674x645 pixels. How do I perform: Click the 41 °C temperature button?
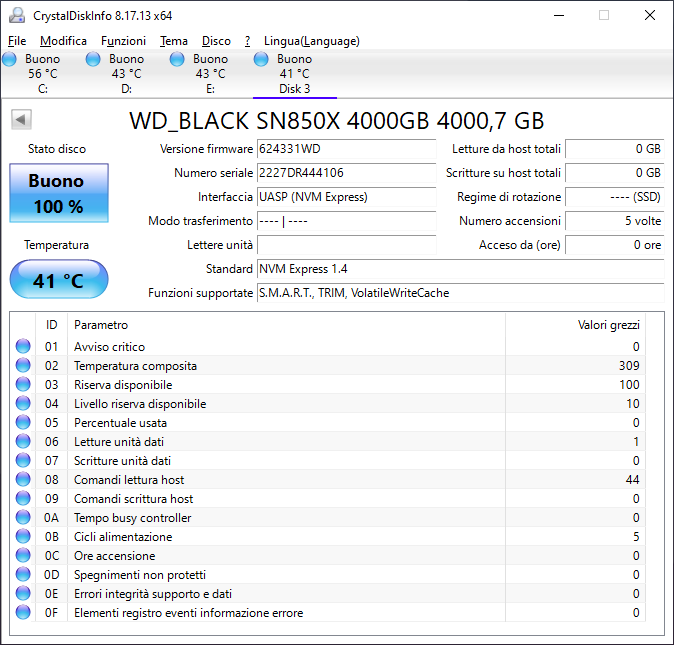(59, 279)
